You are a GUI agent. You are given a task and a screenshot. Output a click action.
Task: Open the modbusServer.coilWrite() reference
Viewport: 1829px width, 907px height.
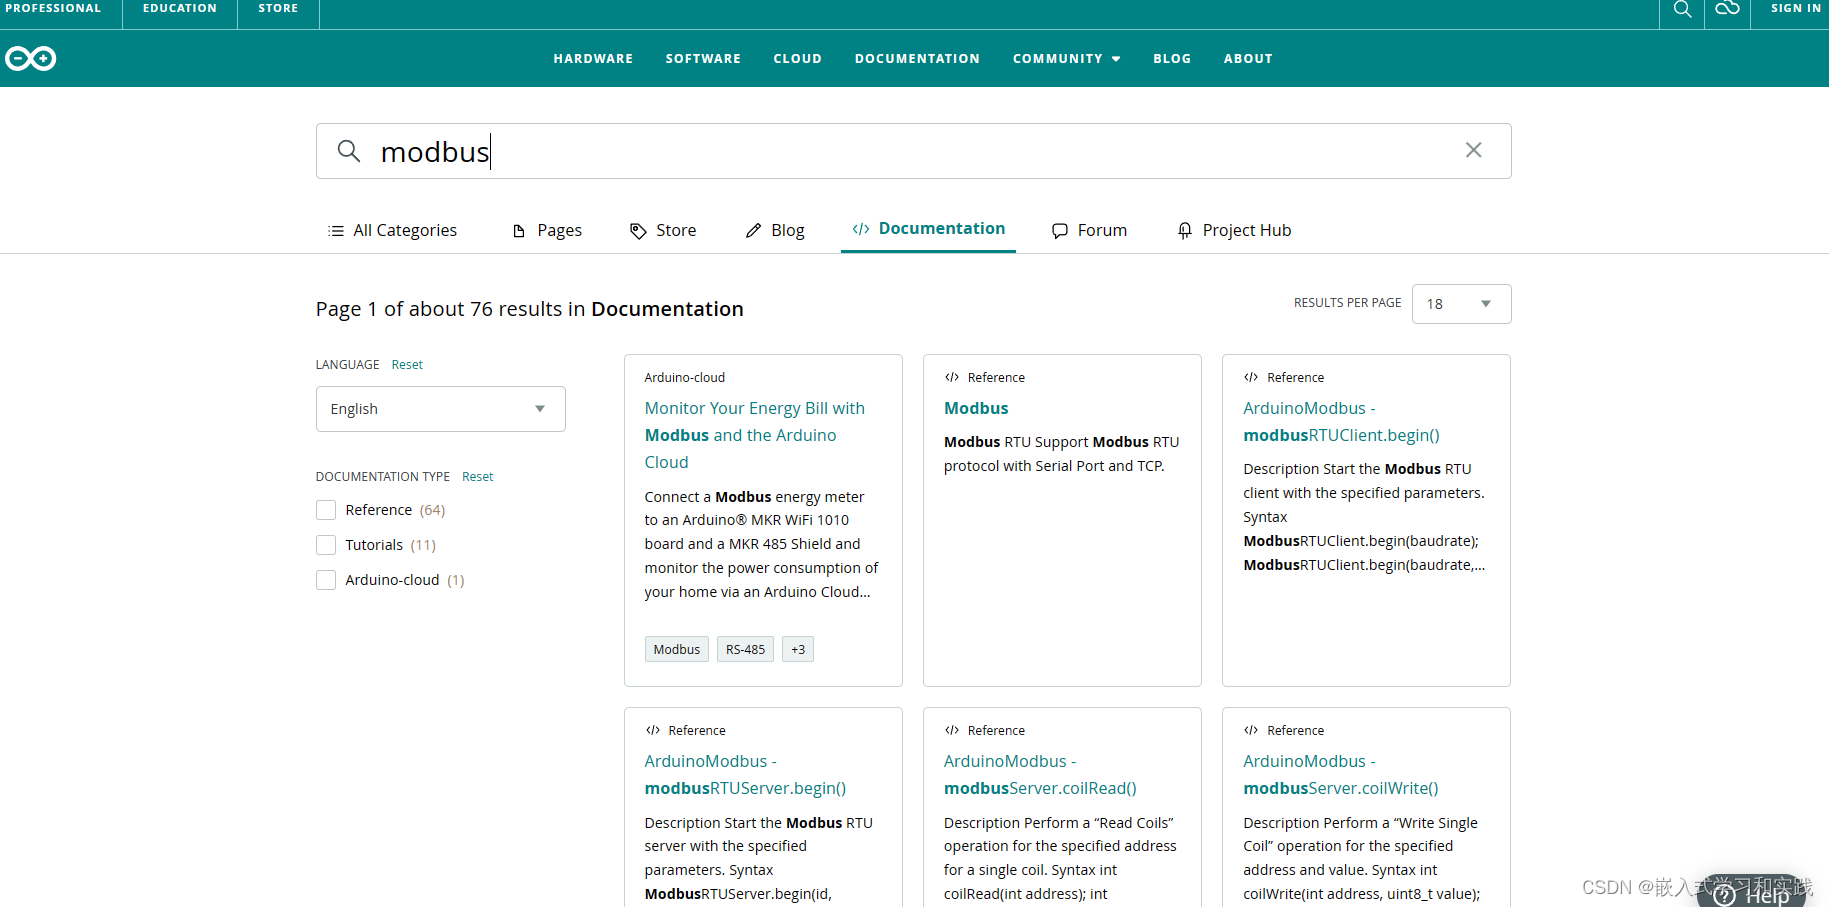point(1340,775)
